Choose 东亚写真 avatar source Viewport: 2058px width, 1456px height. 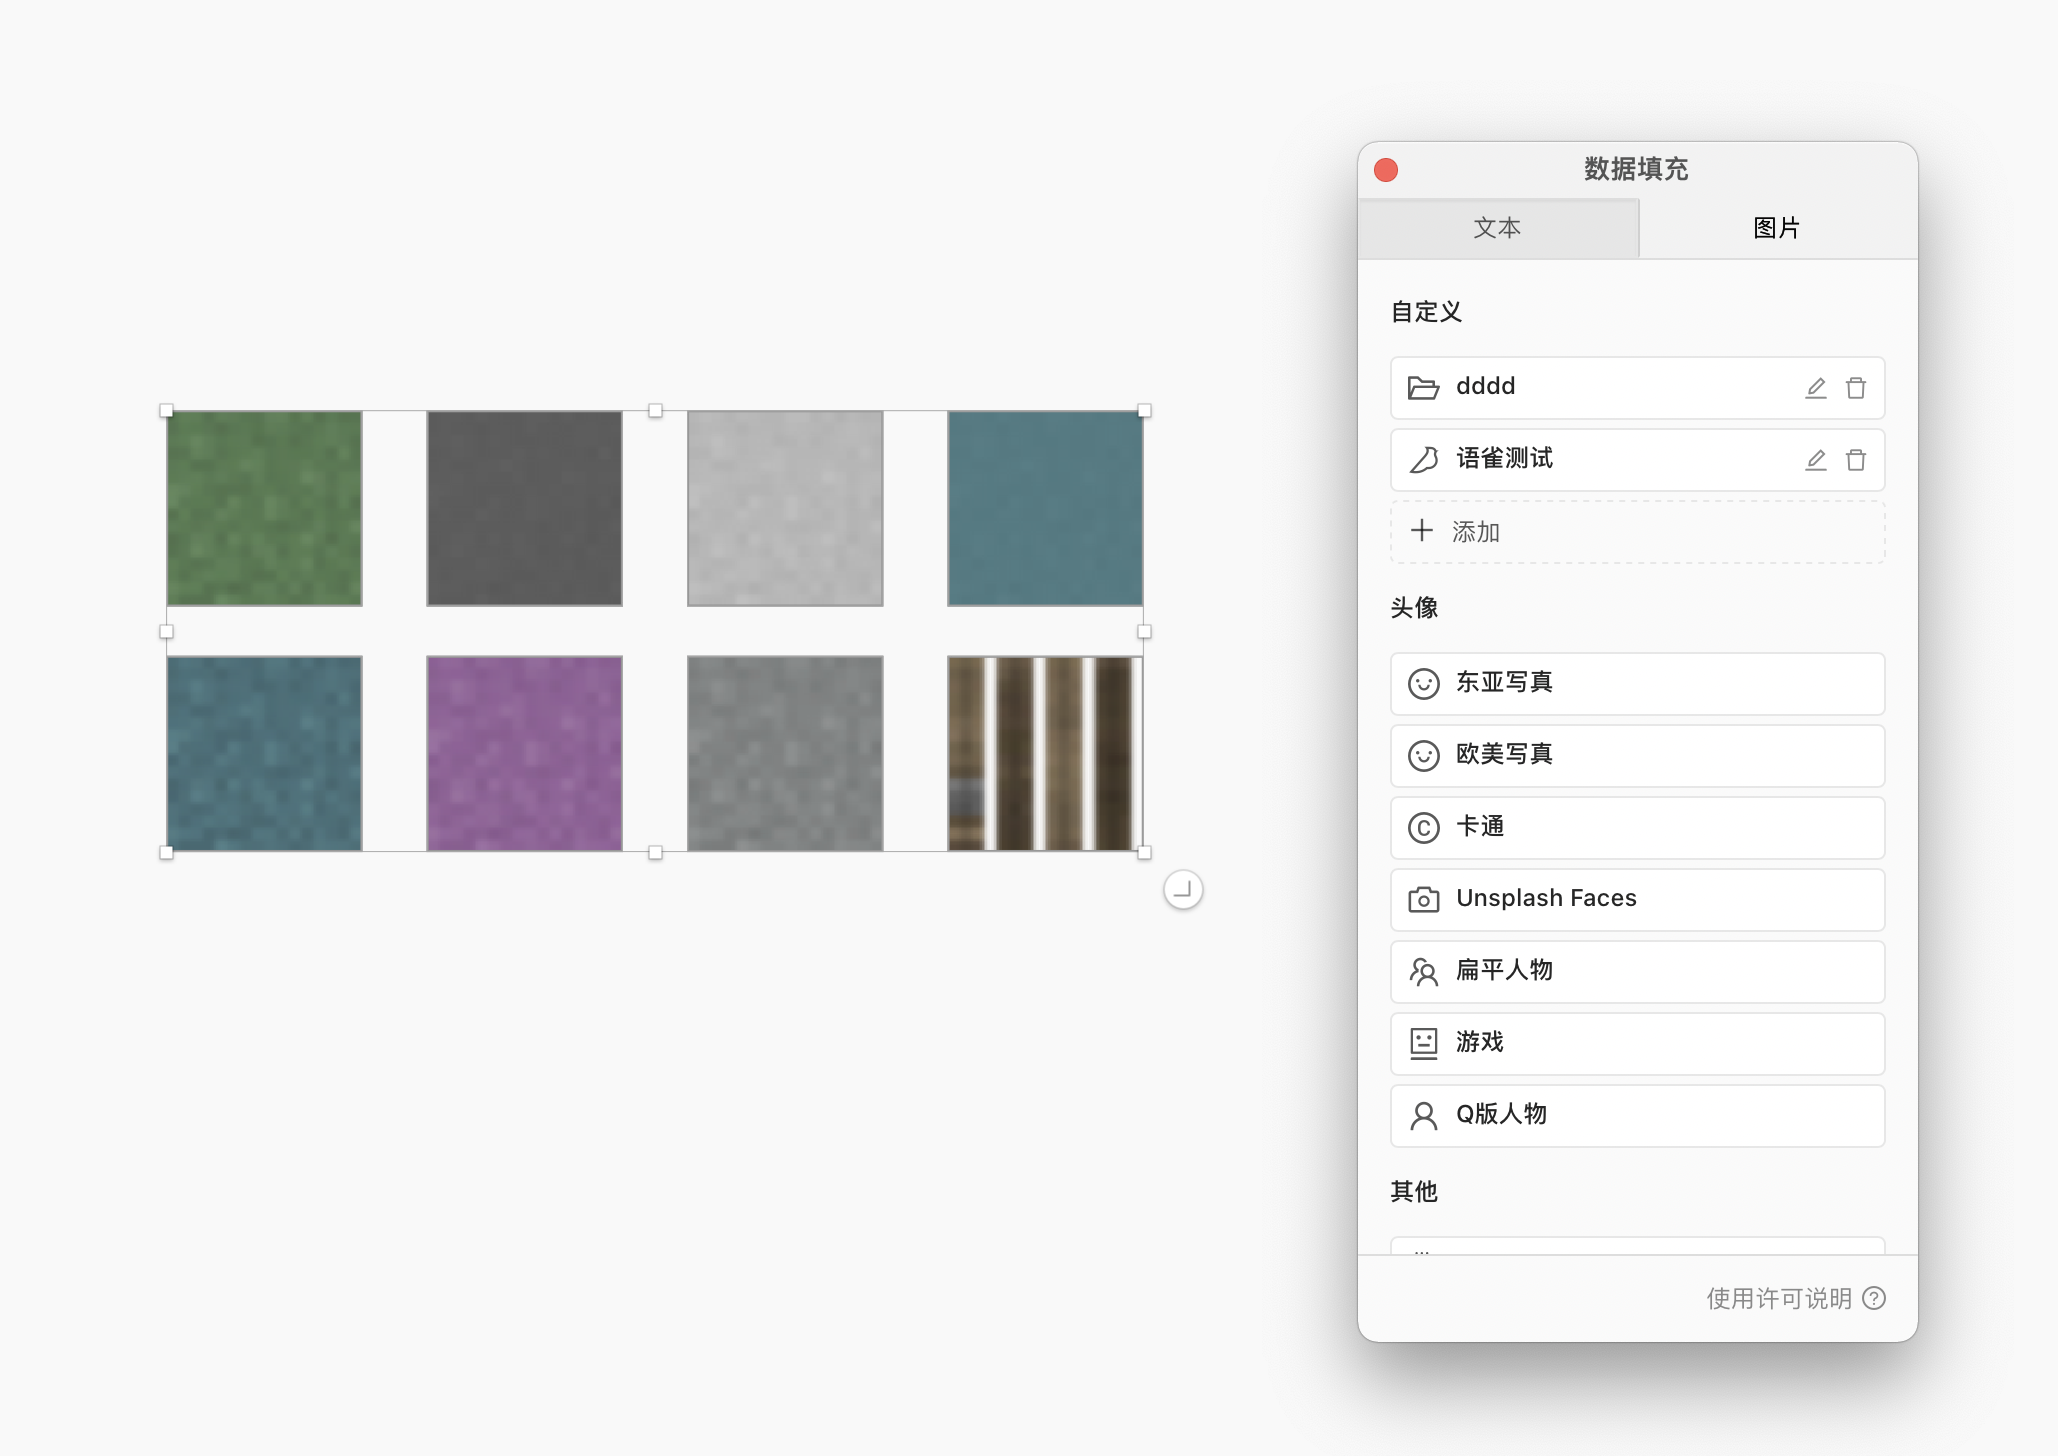tap(1637, 683)
